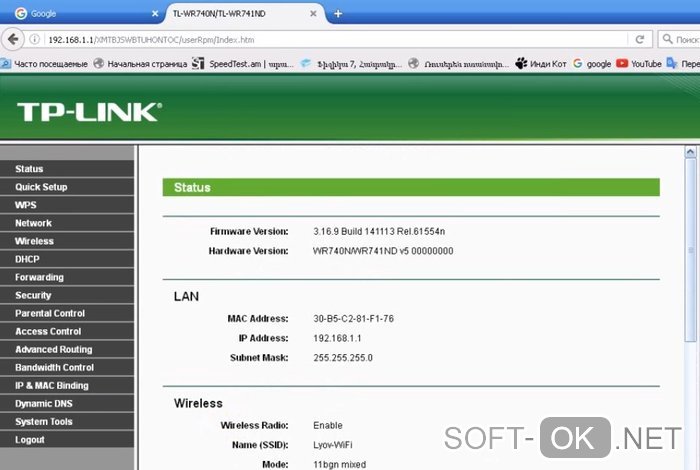700x470 pixels.
Task: Click the LAN section heading
Action: coord(186,296)
